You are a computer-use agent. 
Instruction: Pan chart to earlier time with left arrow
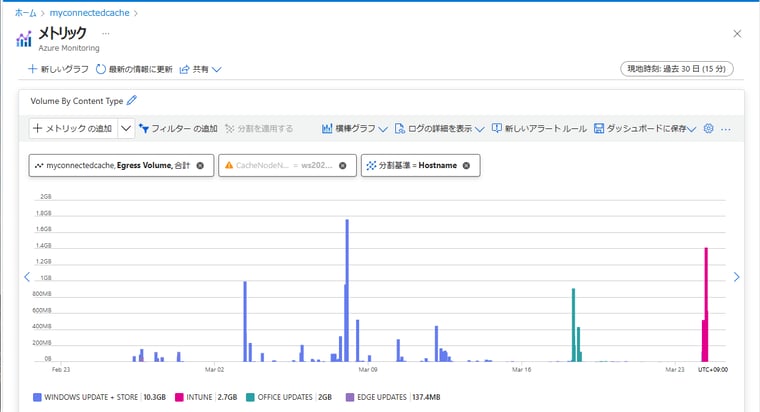[27, 277]
